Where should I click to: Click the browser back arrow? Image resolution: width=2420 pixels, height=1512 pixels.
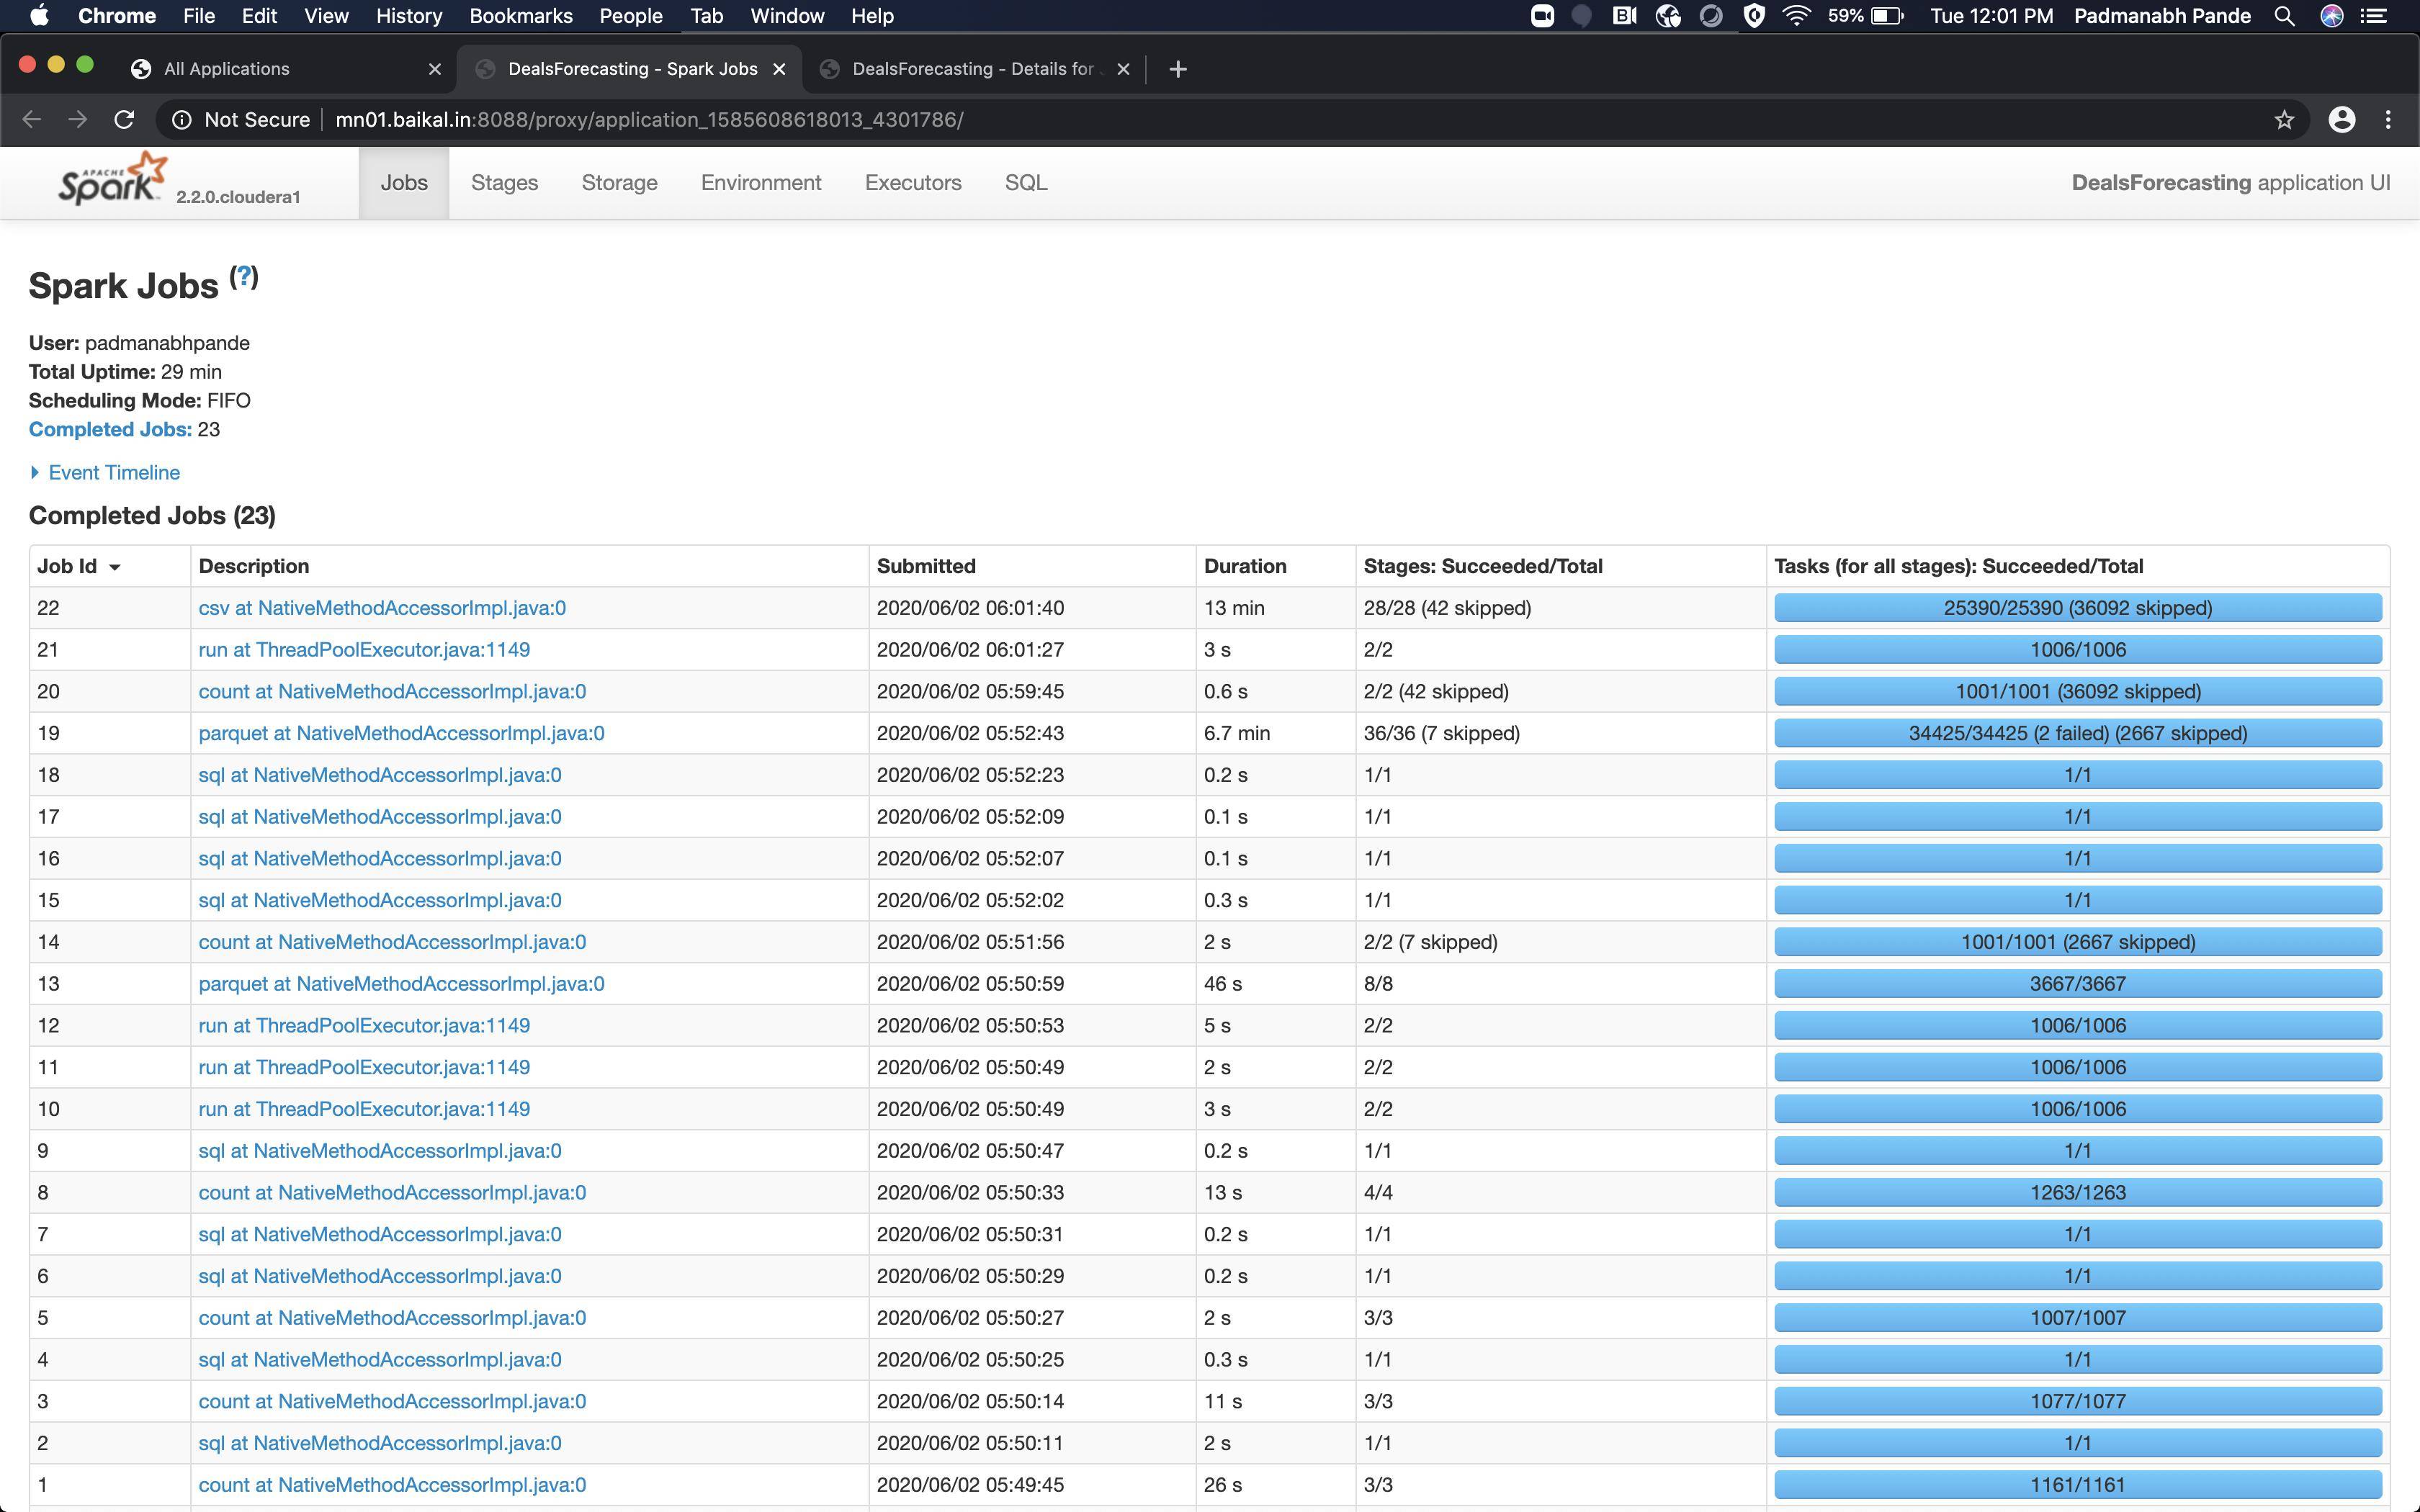(32, 119)
